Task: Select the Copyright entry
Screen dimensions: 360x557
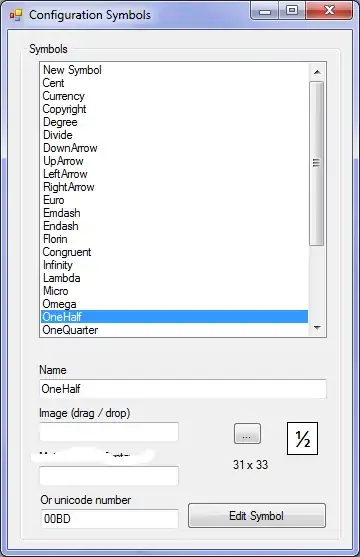Action: click(174, 109)
